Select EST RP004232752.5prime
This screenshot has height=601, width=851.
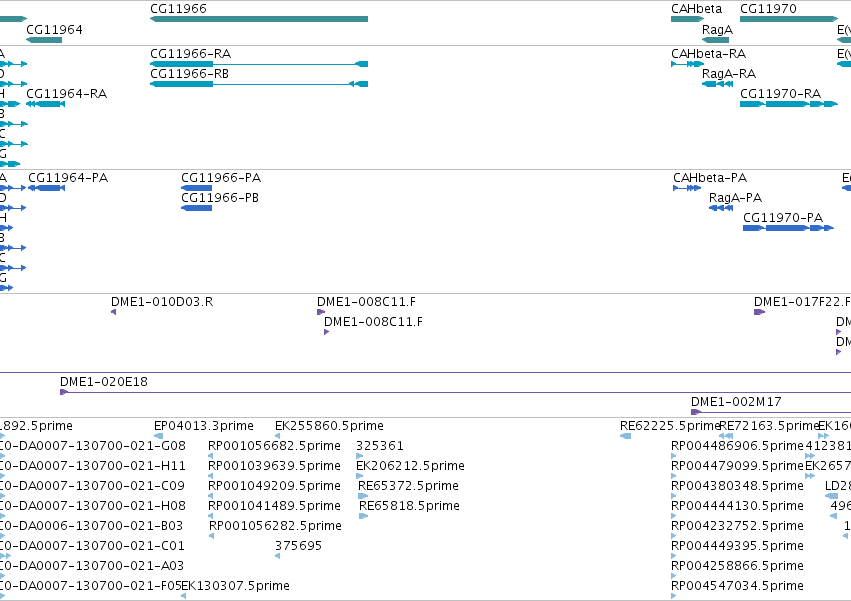(x=674, y=536)
